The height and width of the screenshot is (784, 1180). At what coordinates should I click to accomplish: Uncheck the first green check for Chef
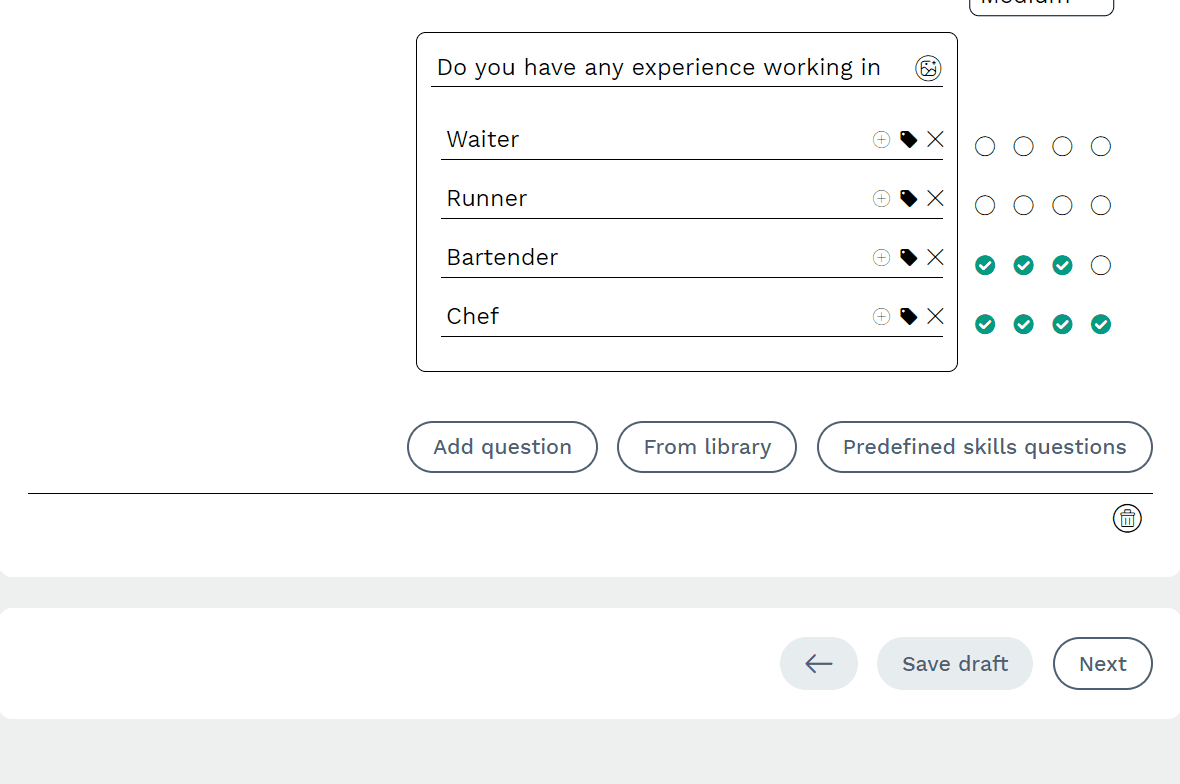click(x=985, y=324)
